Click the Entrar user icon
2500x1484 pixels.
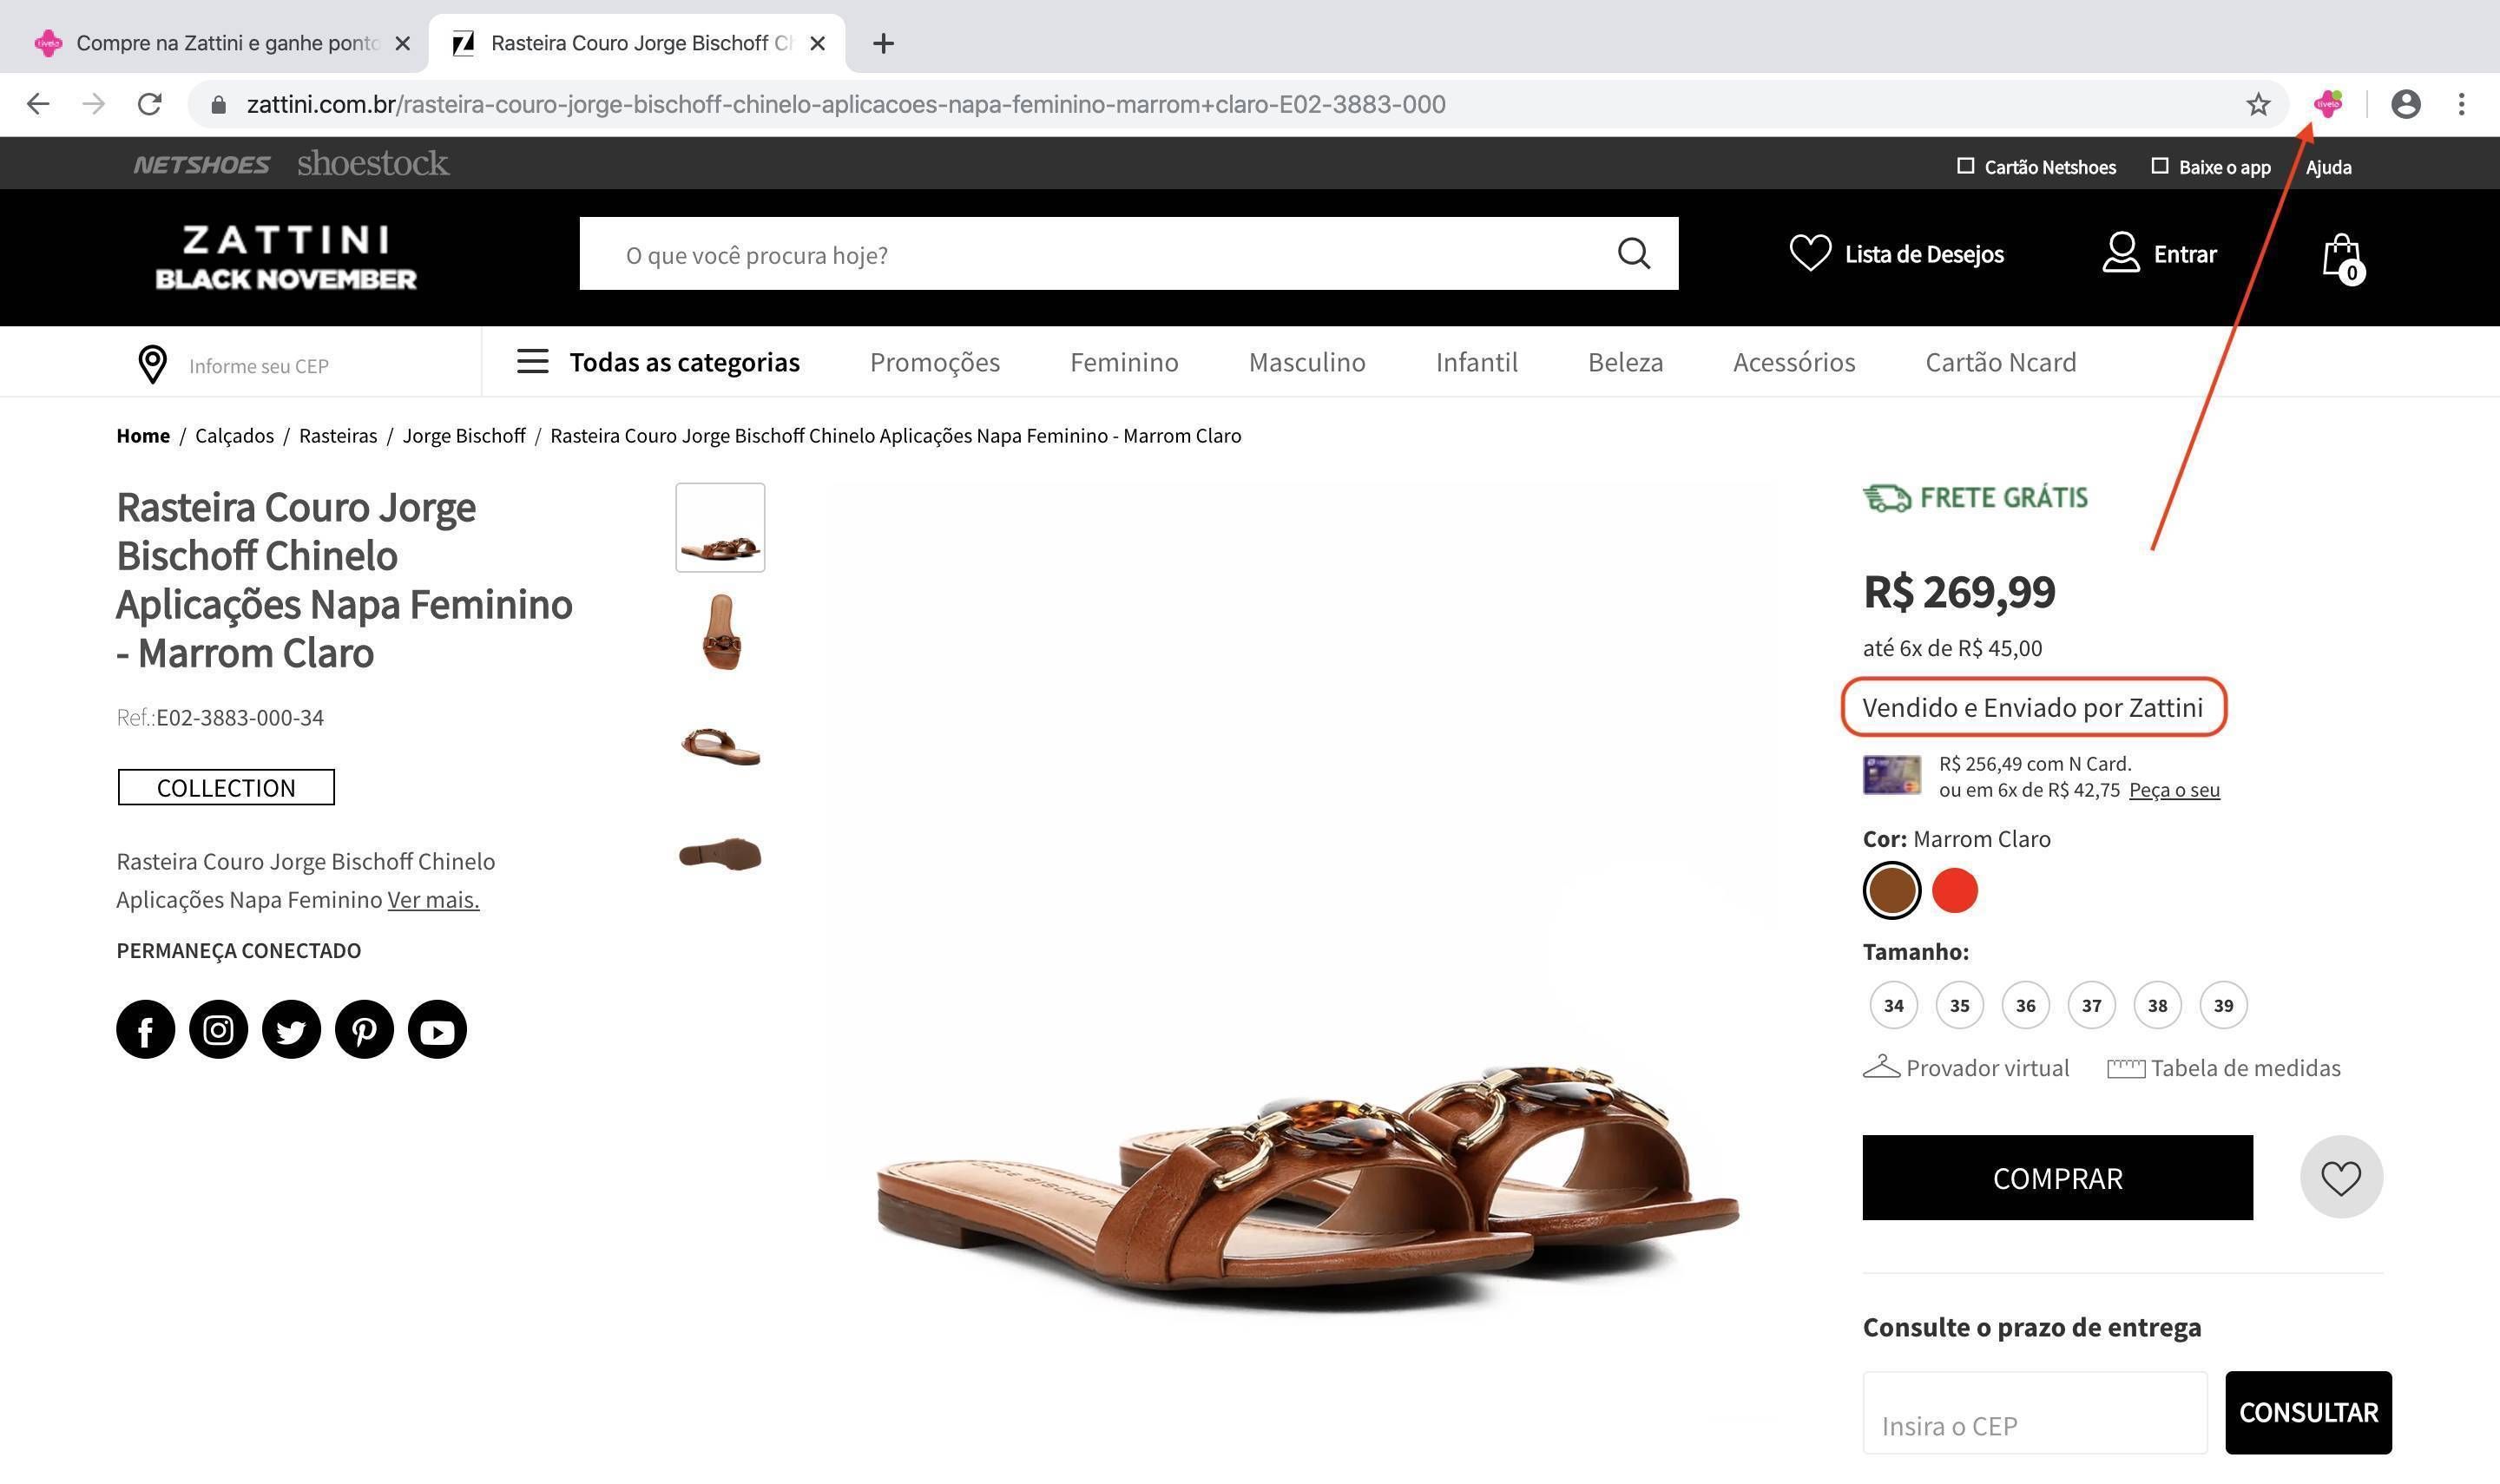[2120, 253]
